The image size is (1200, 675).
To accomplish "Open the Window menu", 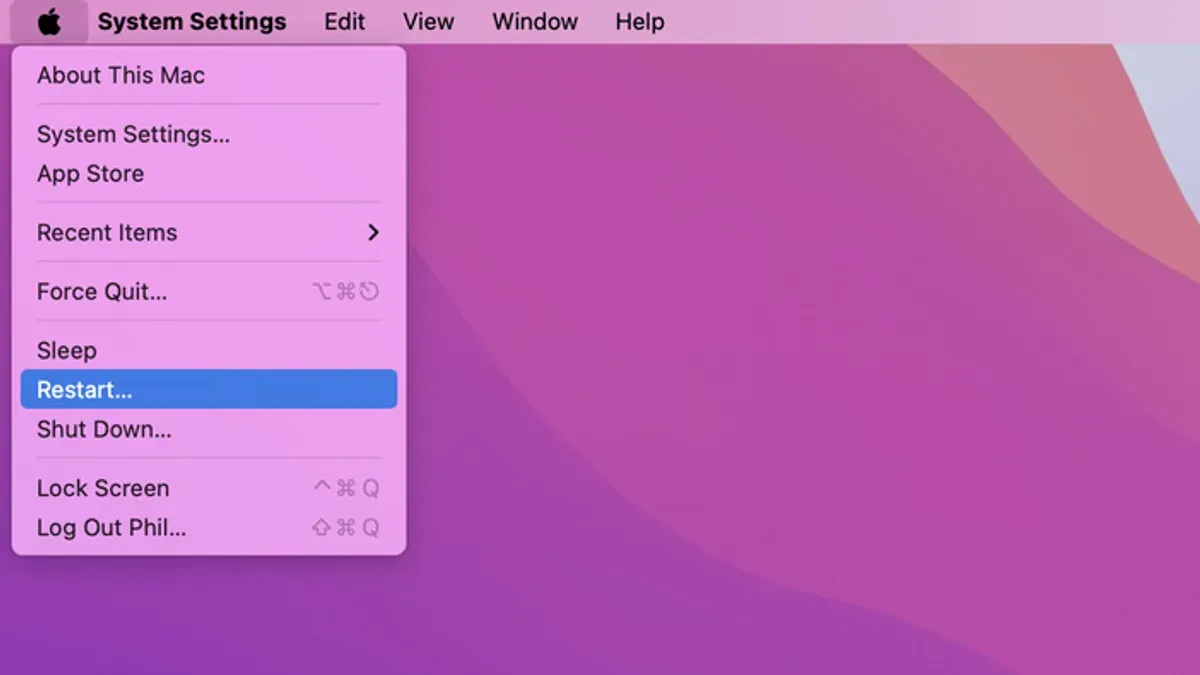I will pos(535,22).
